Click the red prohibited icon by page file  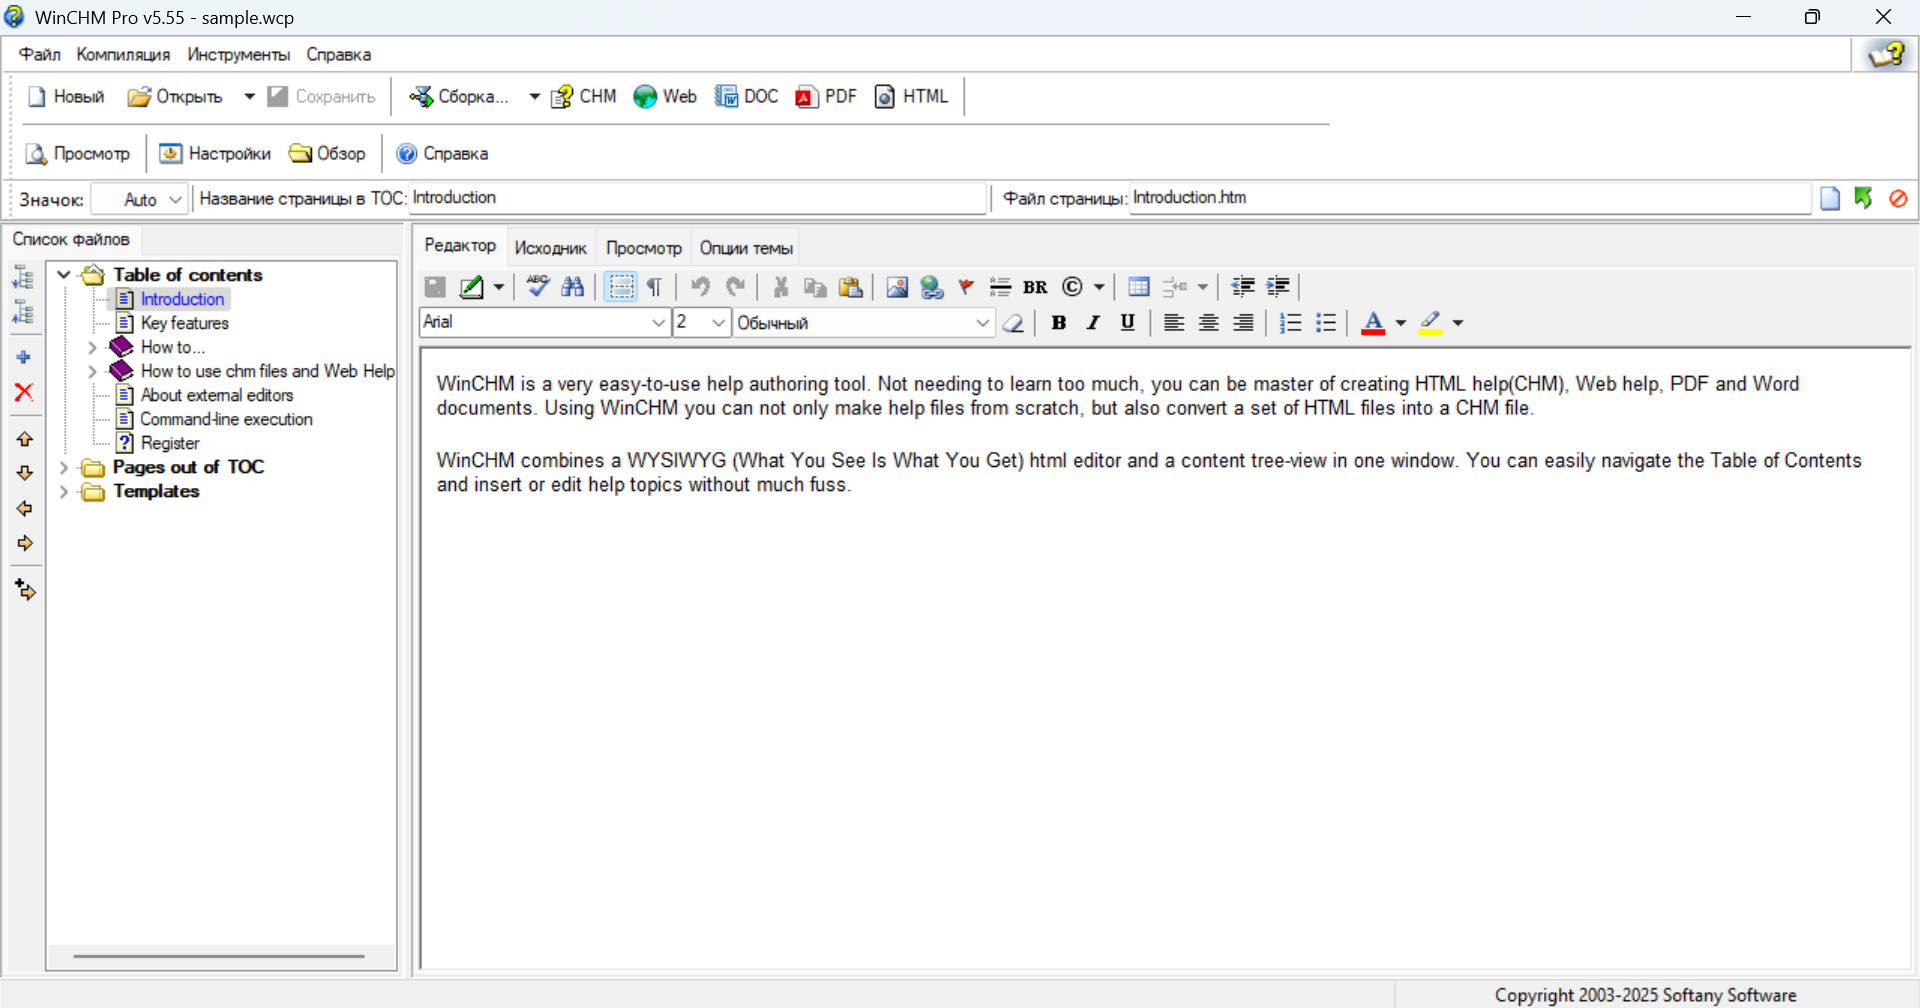pyautogui.click(x=1898, y=198)
